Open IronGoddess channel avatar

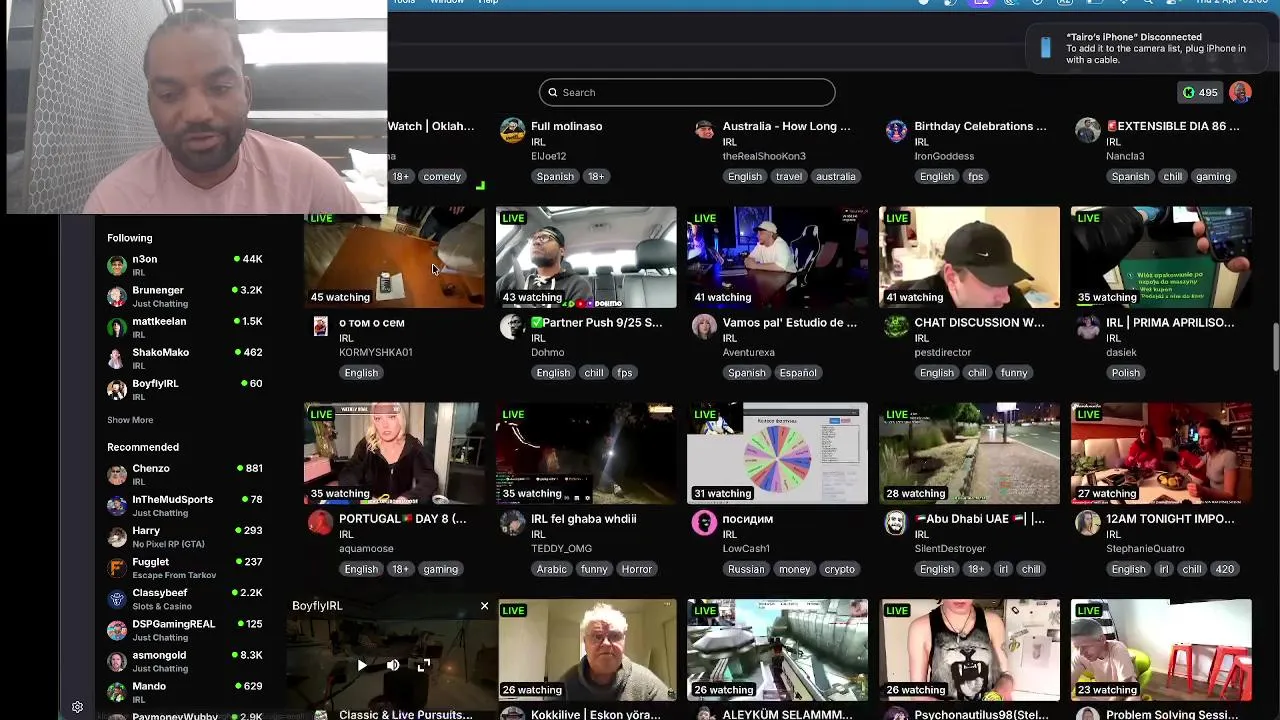[x=896, y=130]
